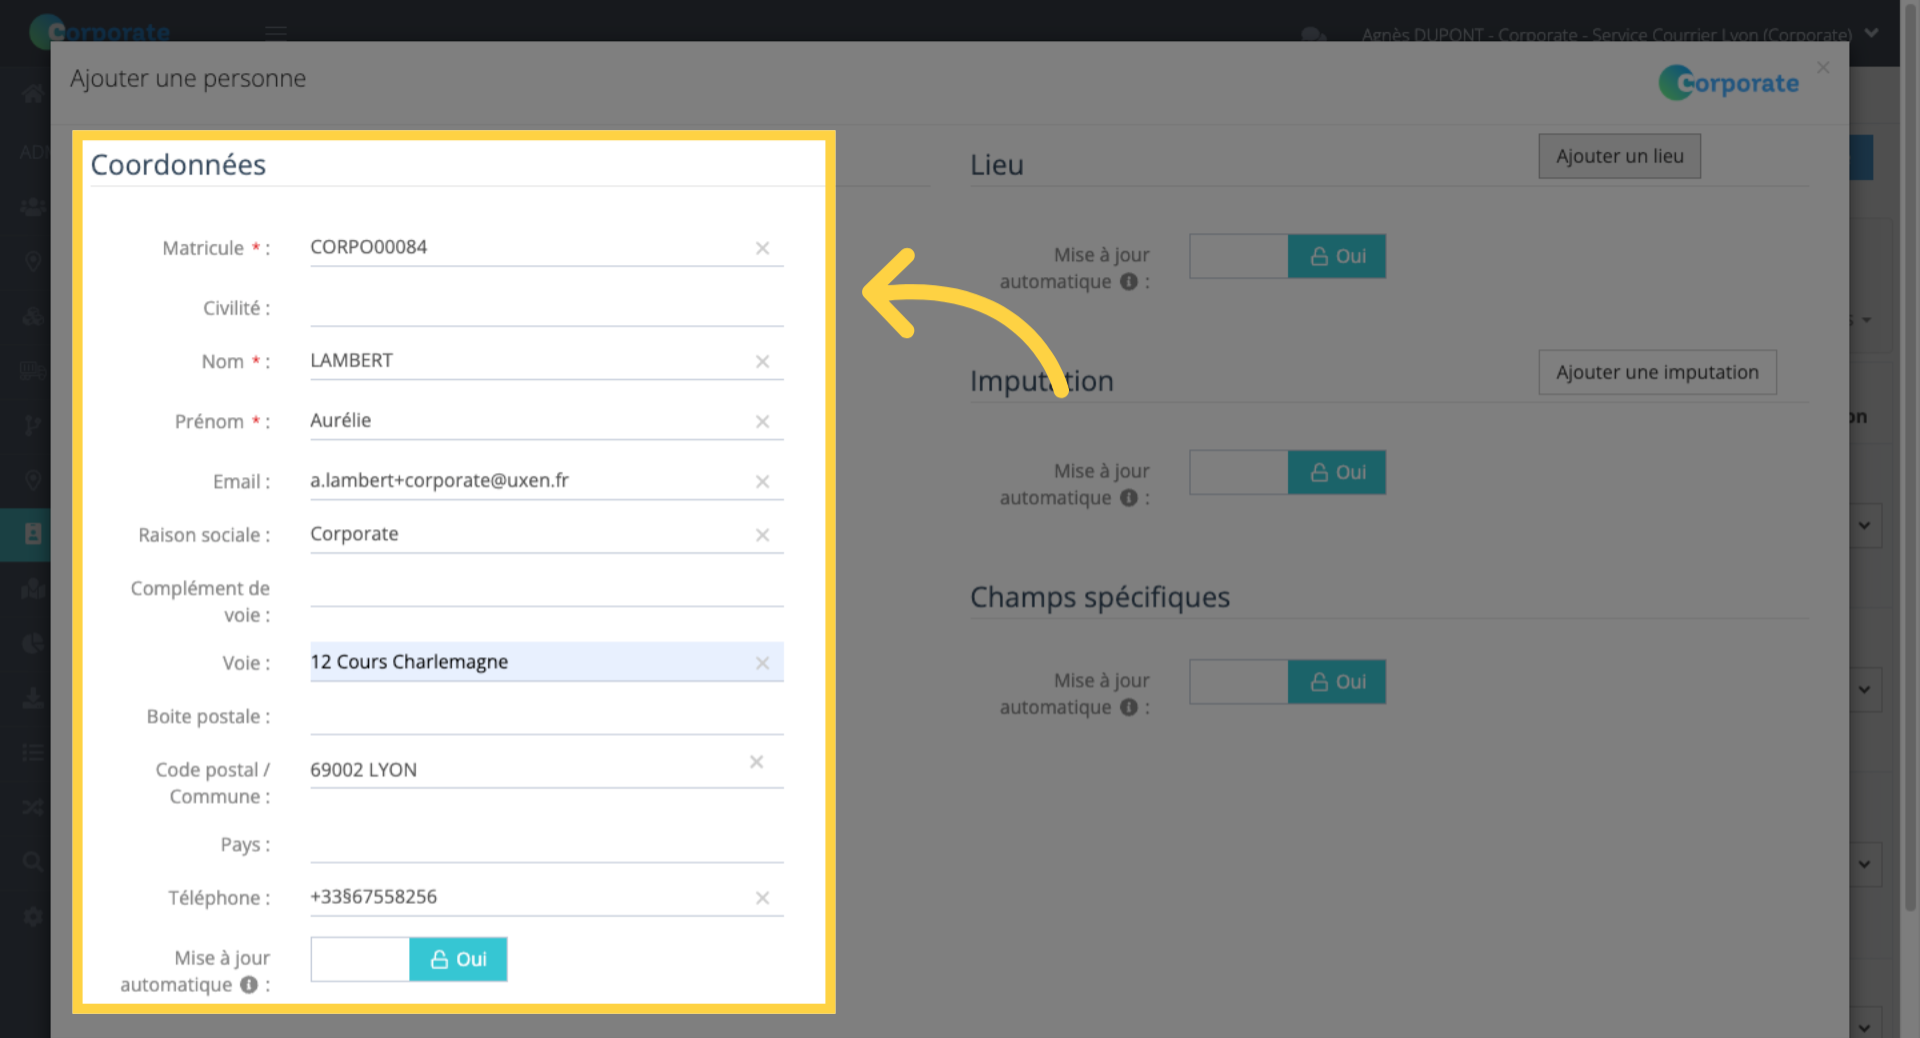Click the Ajouter une personne dialog title
1920x1038 pixels.
(x=188, y=78)
